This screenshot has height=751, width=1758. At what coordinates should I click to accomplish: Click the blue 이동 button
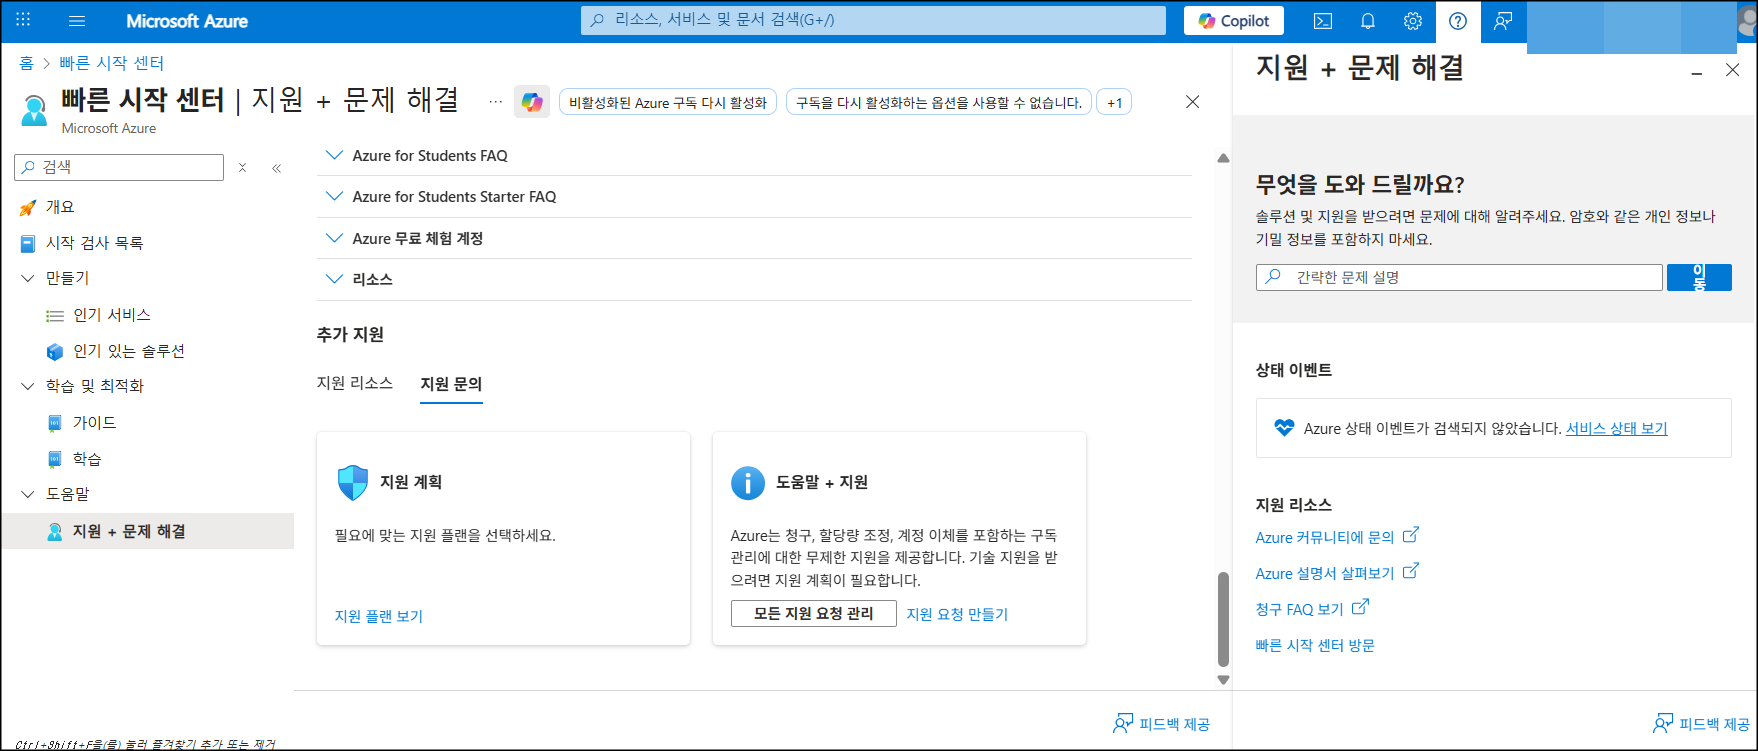click(1699, 277)
